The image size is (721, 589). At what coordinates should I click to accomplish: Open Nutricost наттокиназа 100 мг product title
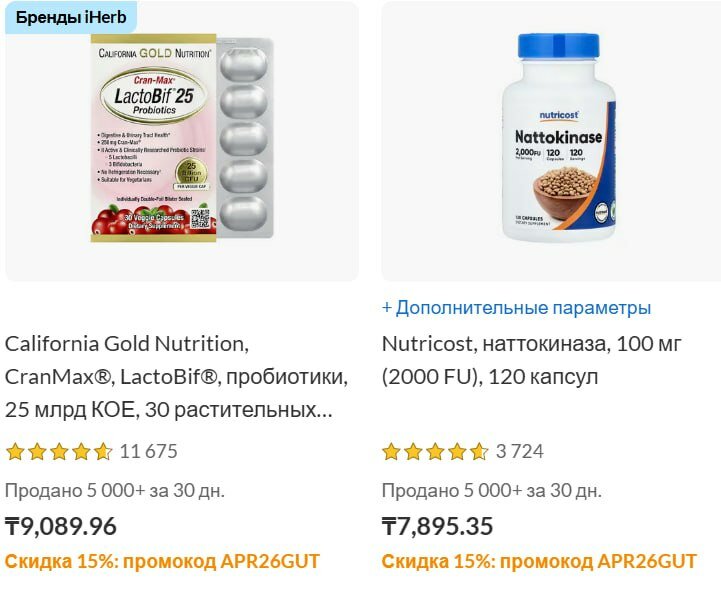pos(531,360)
